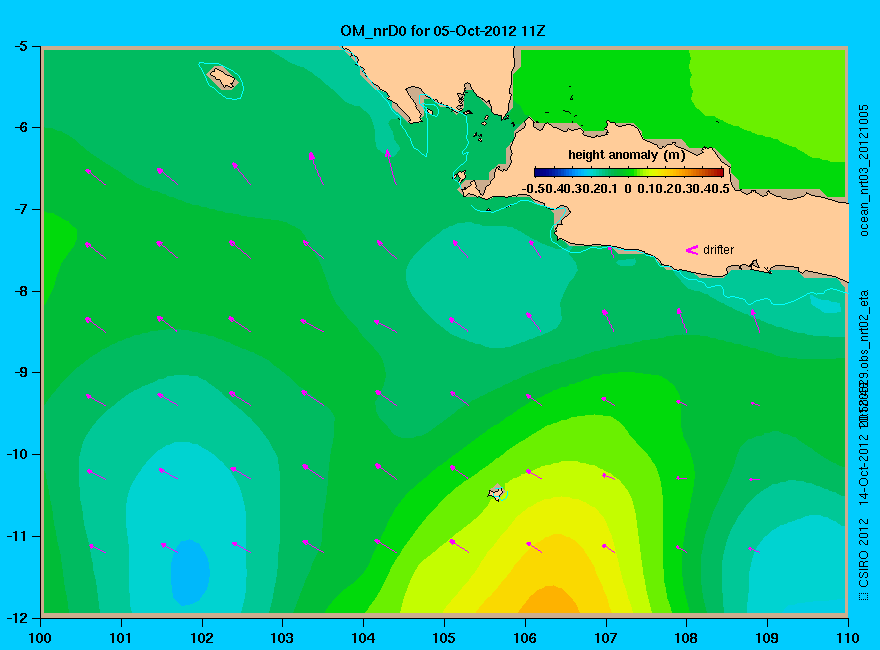Click the y-axis label -10

17,454
